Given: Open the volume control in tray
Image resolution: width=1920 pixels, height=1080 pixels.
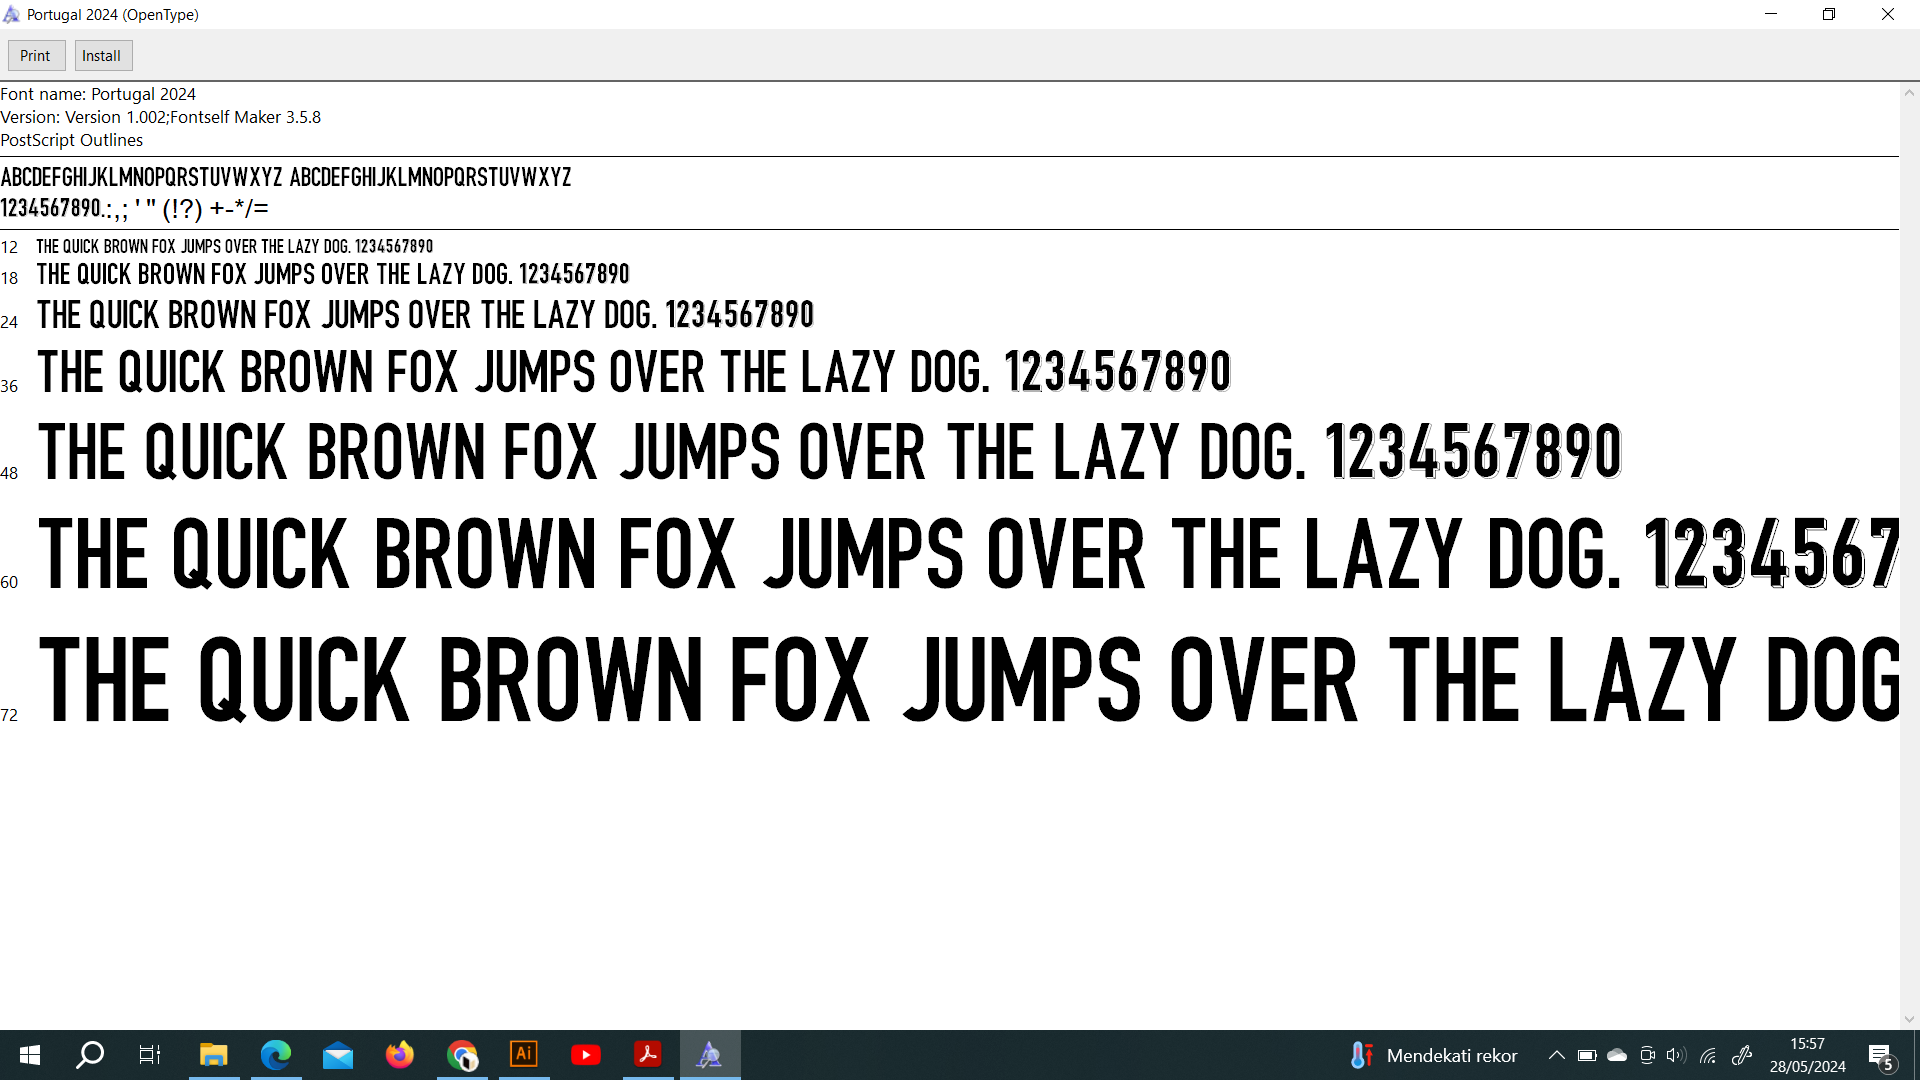Looking at the screenshot, I should (1676, 1055).
